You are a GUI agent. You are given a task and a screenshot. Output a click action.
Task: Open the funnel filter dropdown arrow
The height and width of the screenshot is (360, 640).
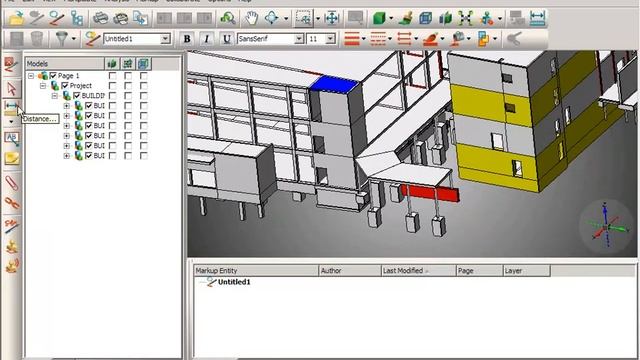(x=74, y=39)
